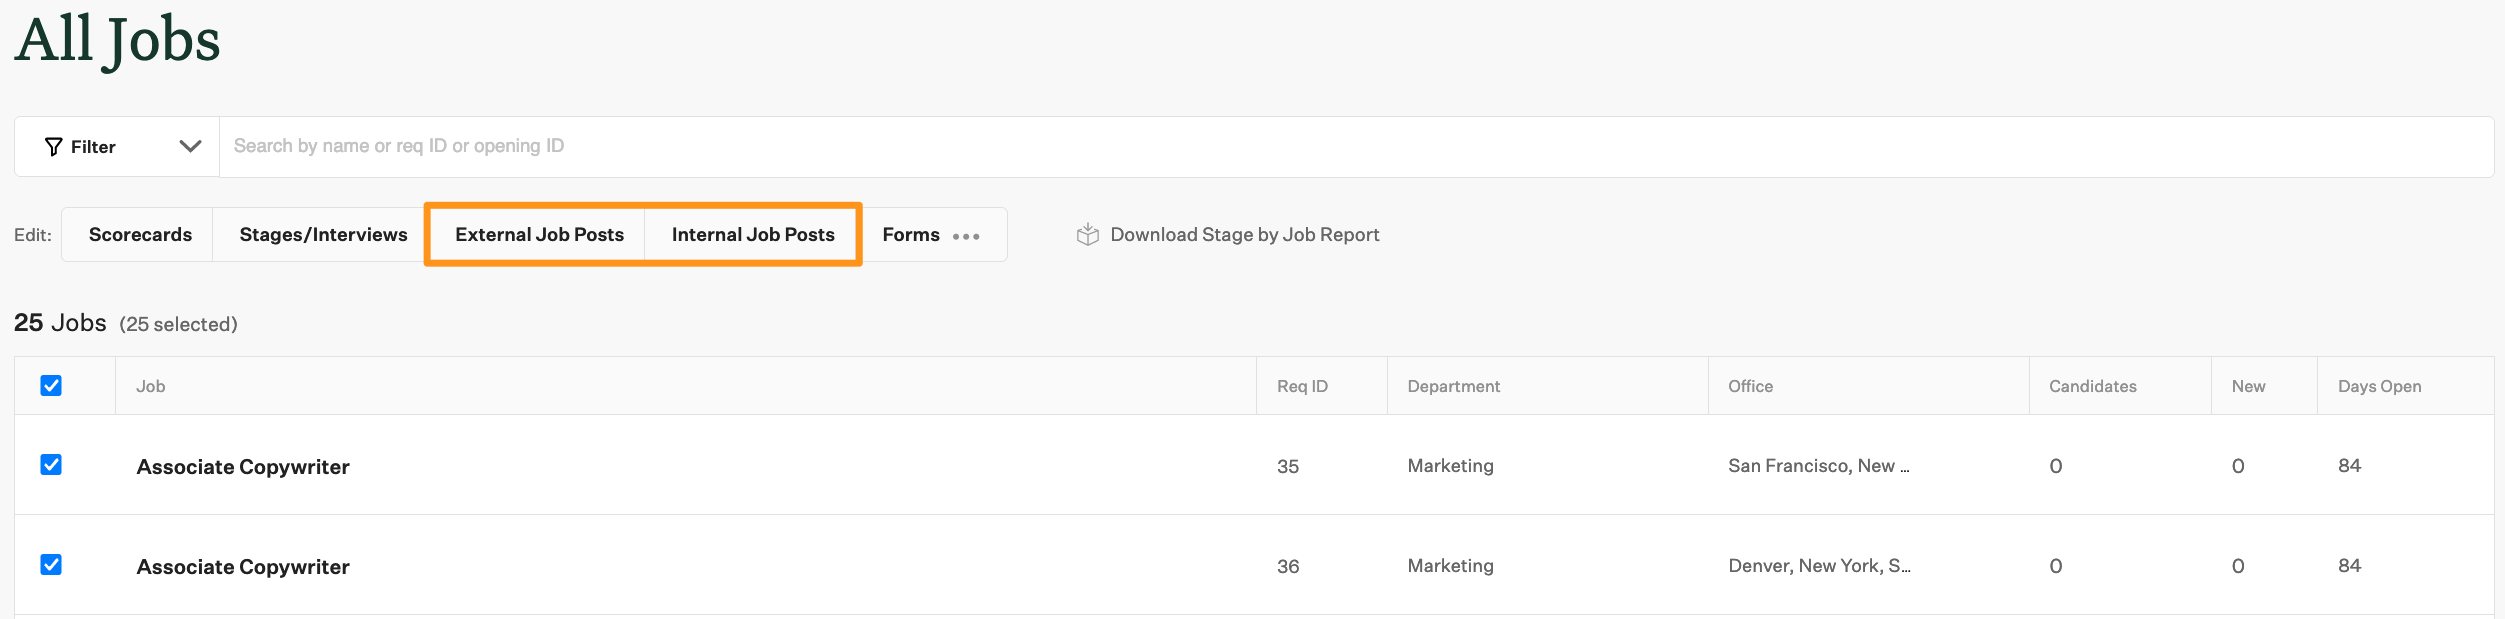Open Associate Copywriter job with Req 36
Image resolution: width=2505 pixels, height=619 pixels.
pos(243,567)
